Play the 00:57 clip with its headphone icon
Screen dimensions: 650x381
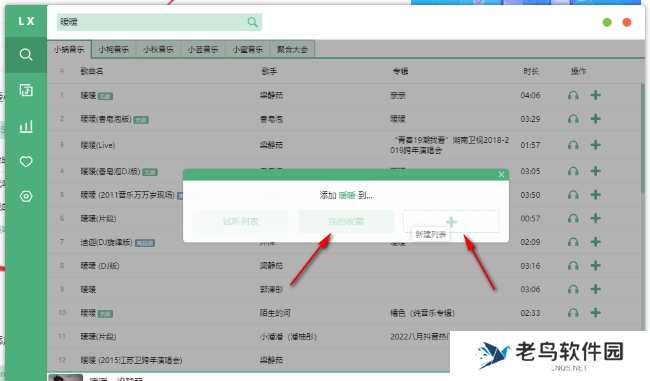coord(573,218)
